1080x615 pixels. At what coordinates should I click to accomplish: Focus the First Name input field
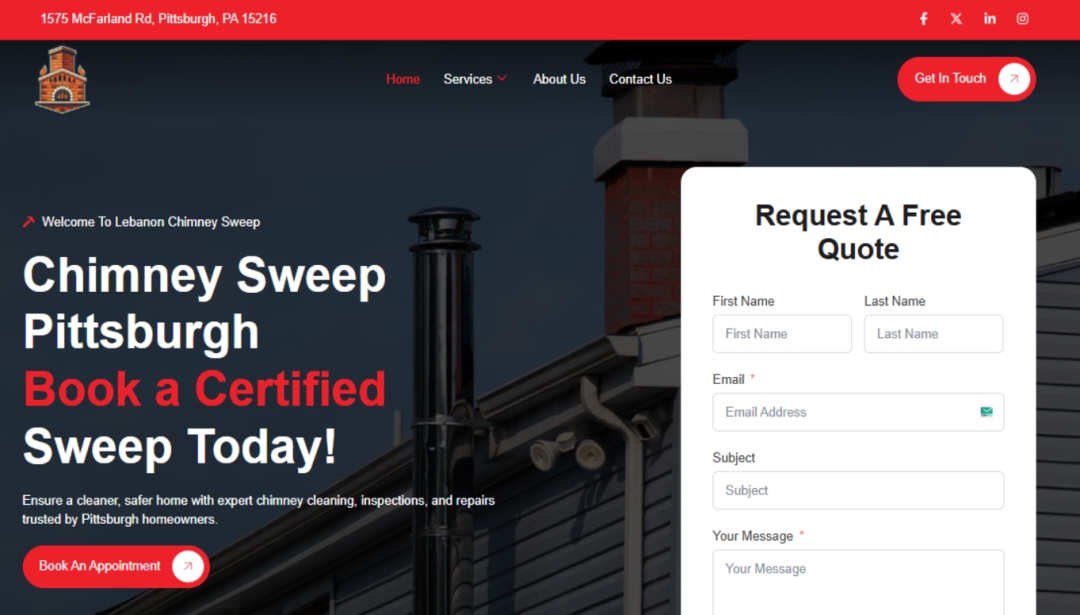[x=782, y=334]
